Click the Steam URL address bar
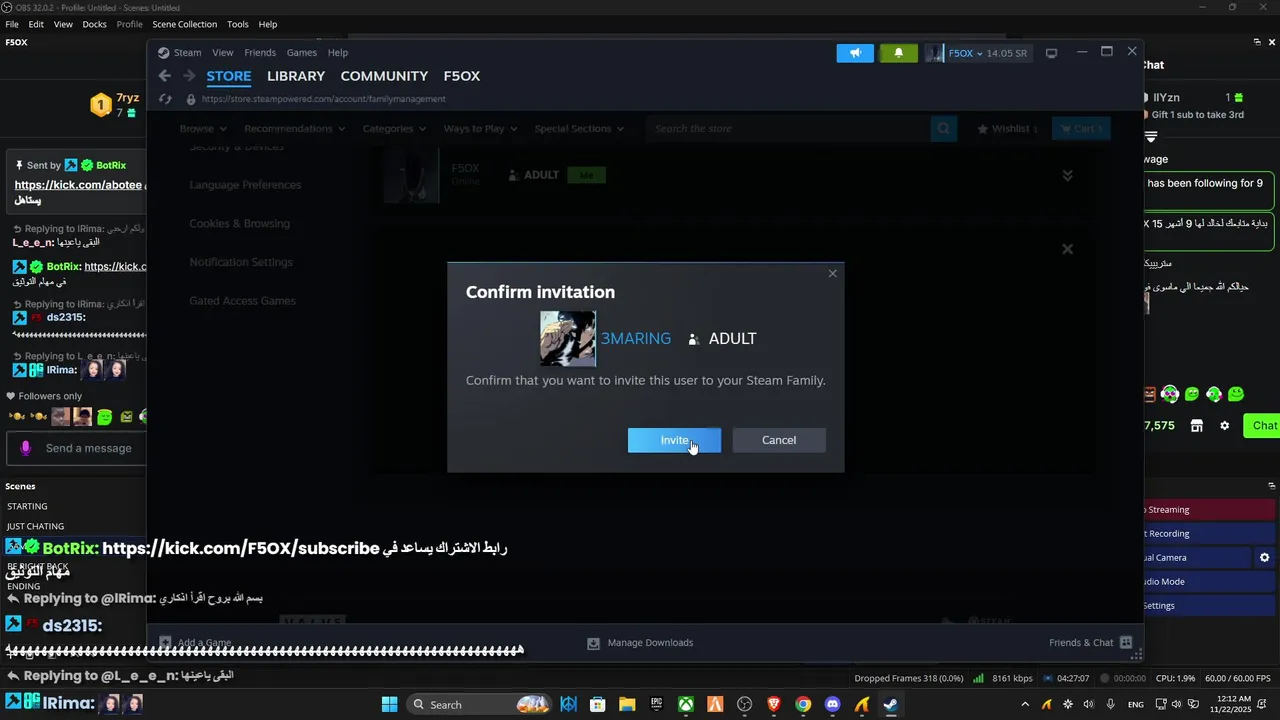The image size is (1280, 720). coord(323,99)
